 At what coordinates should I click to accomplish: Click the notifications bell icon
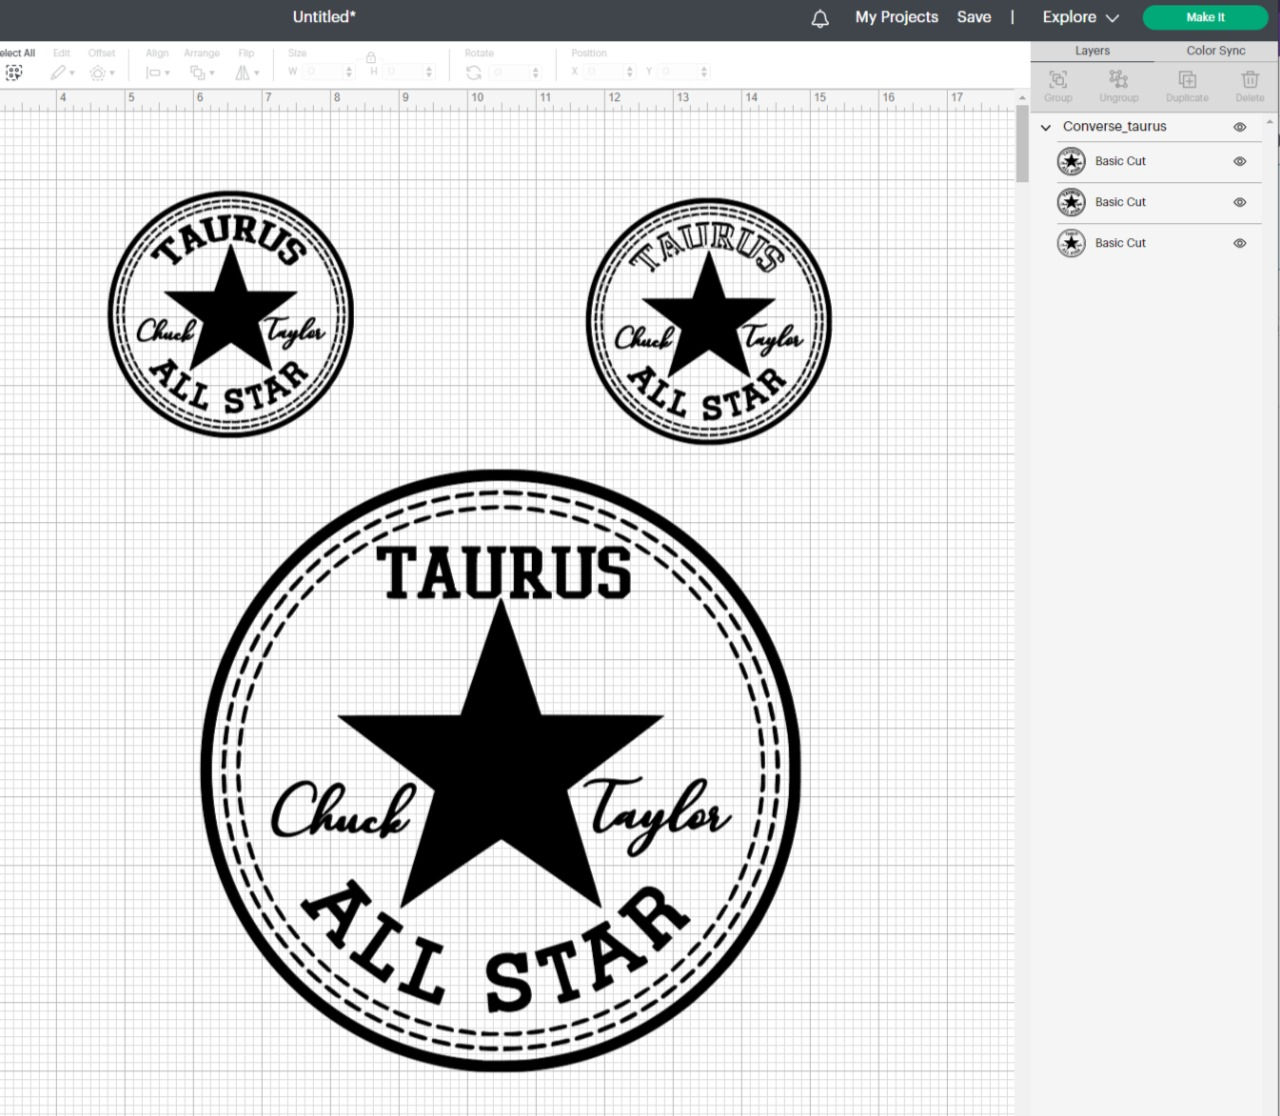click(x=820, y=17)
